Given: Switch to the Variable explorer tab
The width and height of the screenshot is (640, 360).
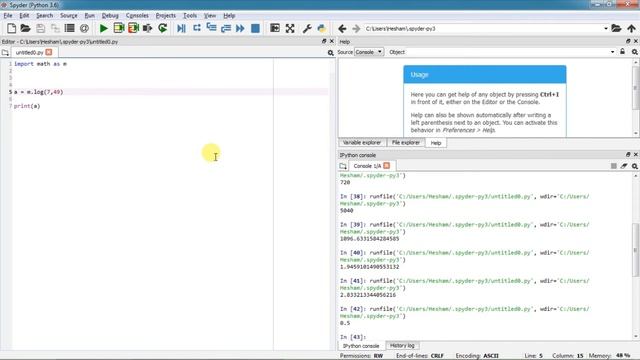Looking at the screenshot, I should (x=362, y=142).
